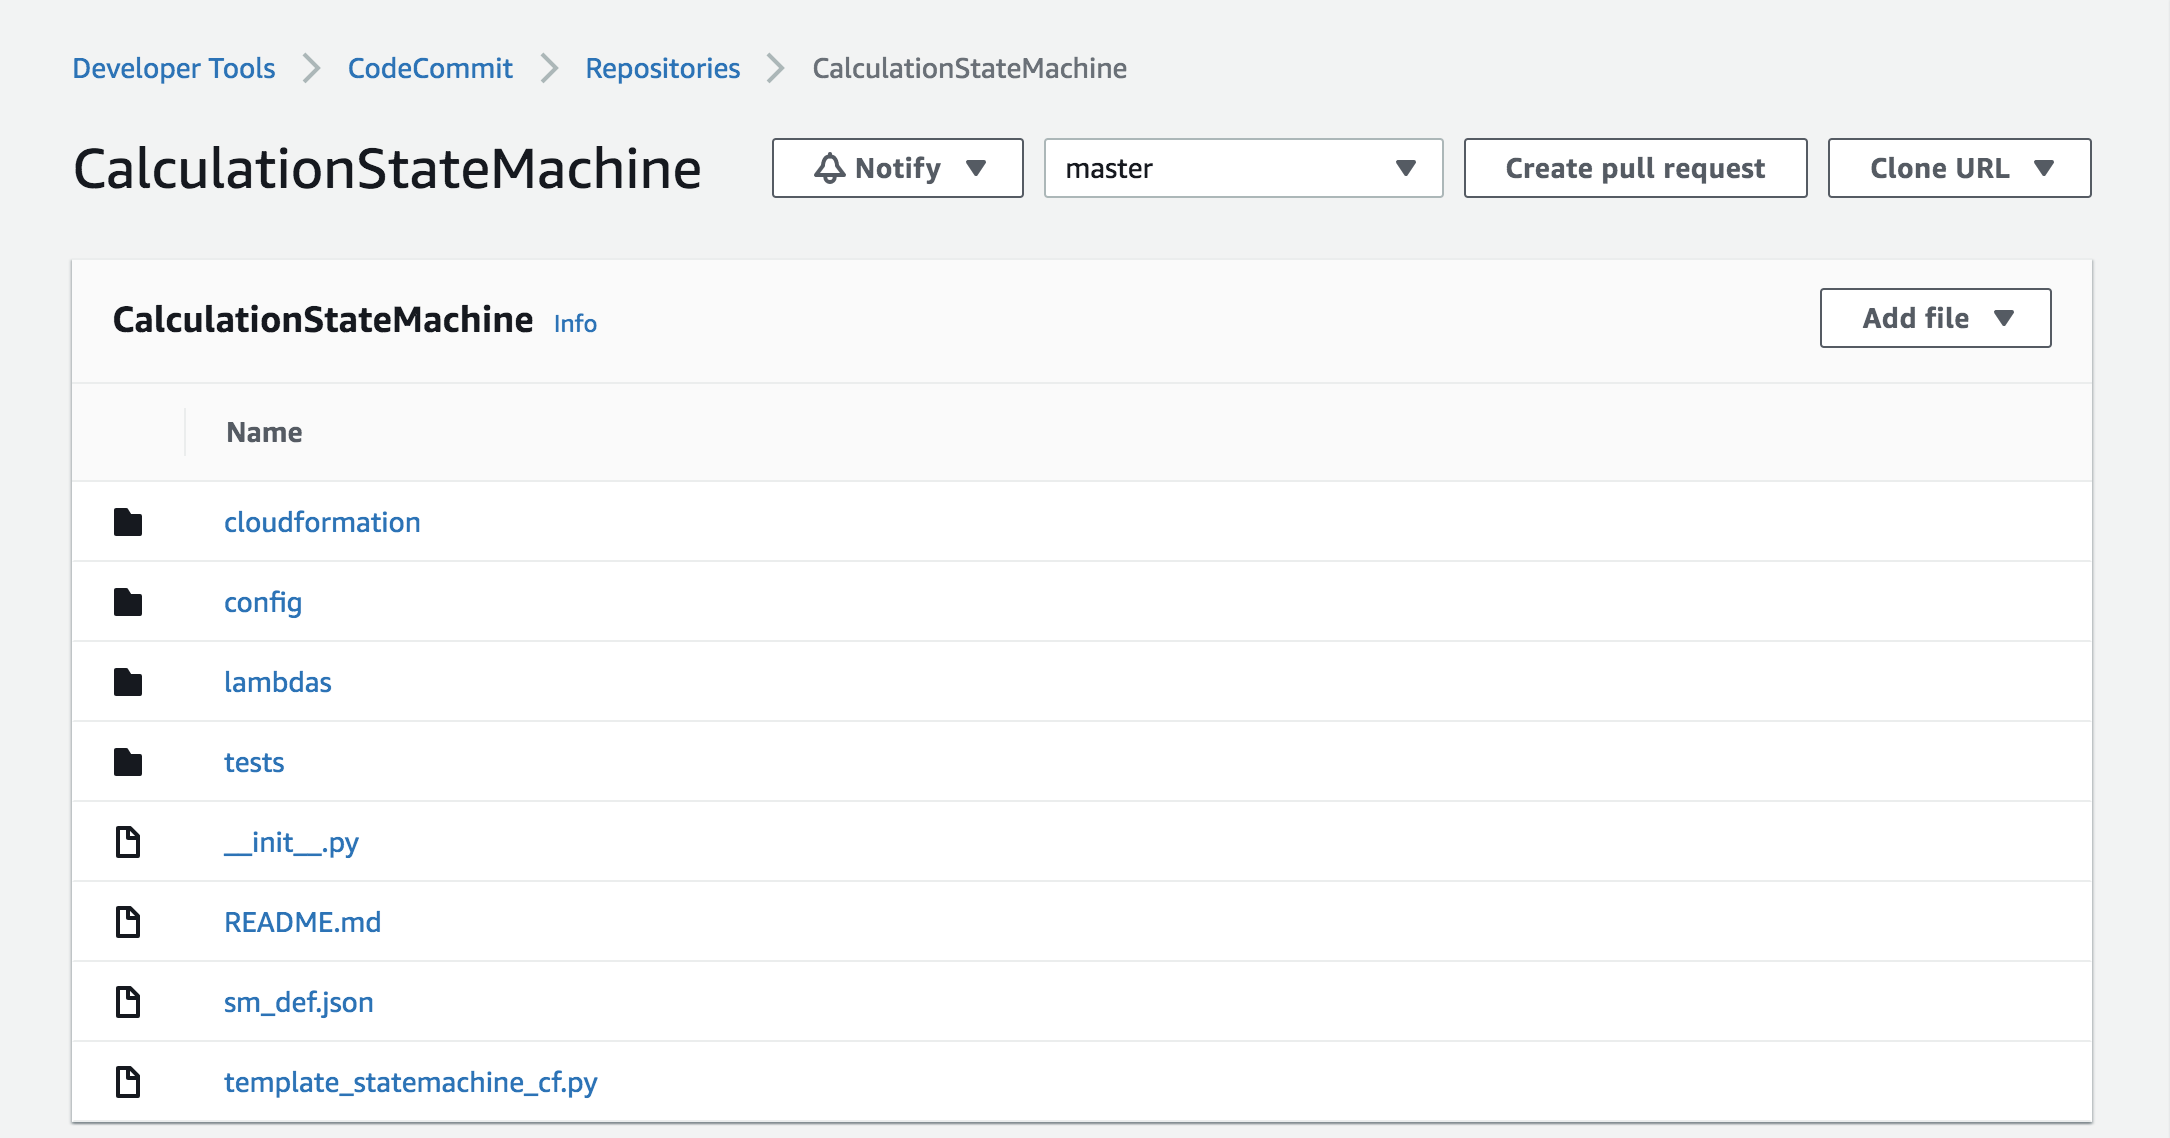
Task: Open the README.md file
Action: pyautogui.click(x=303, y=921)
